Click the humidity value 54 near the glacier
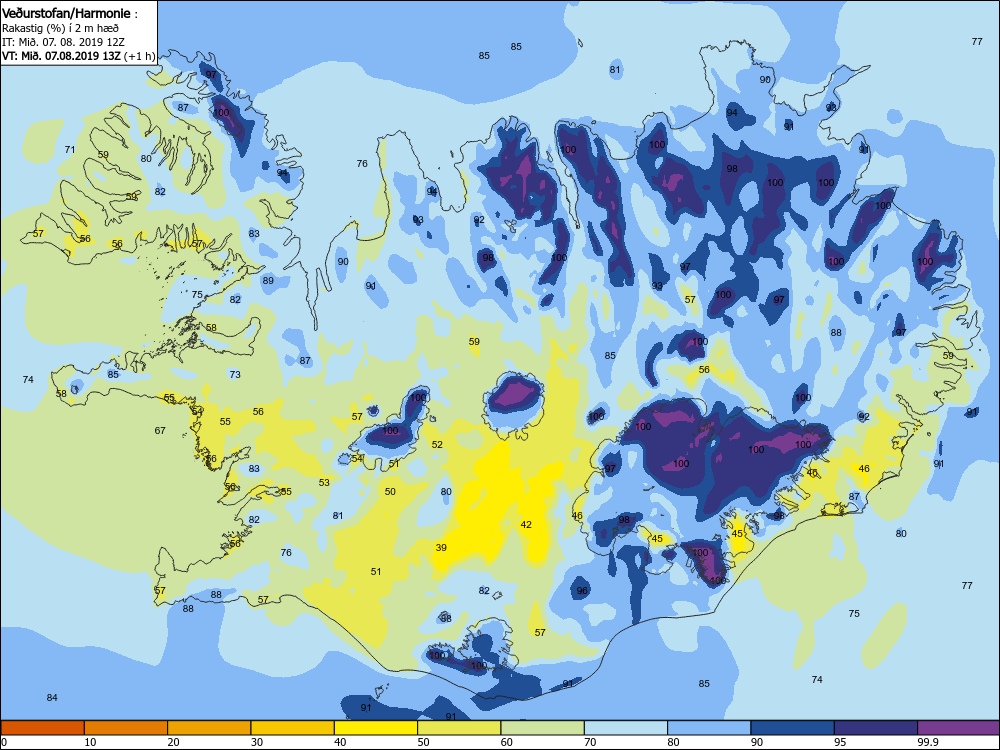The image size is (1000, 750). coord(357,459)
